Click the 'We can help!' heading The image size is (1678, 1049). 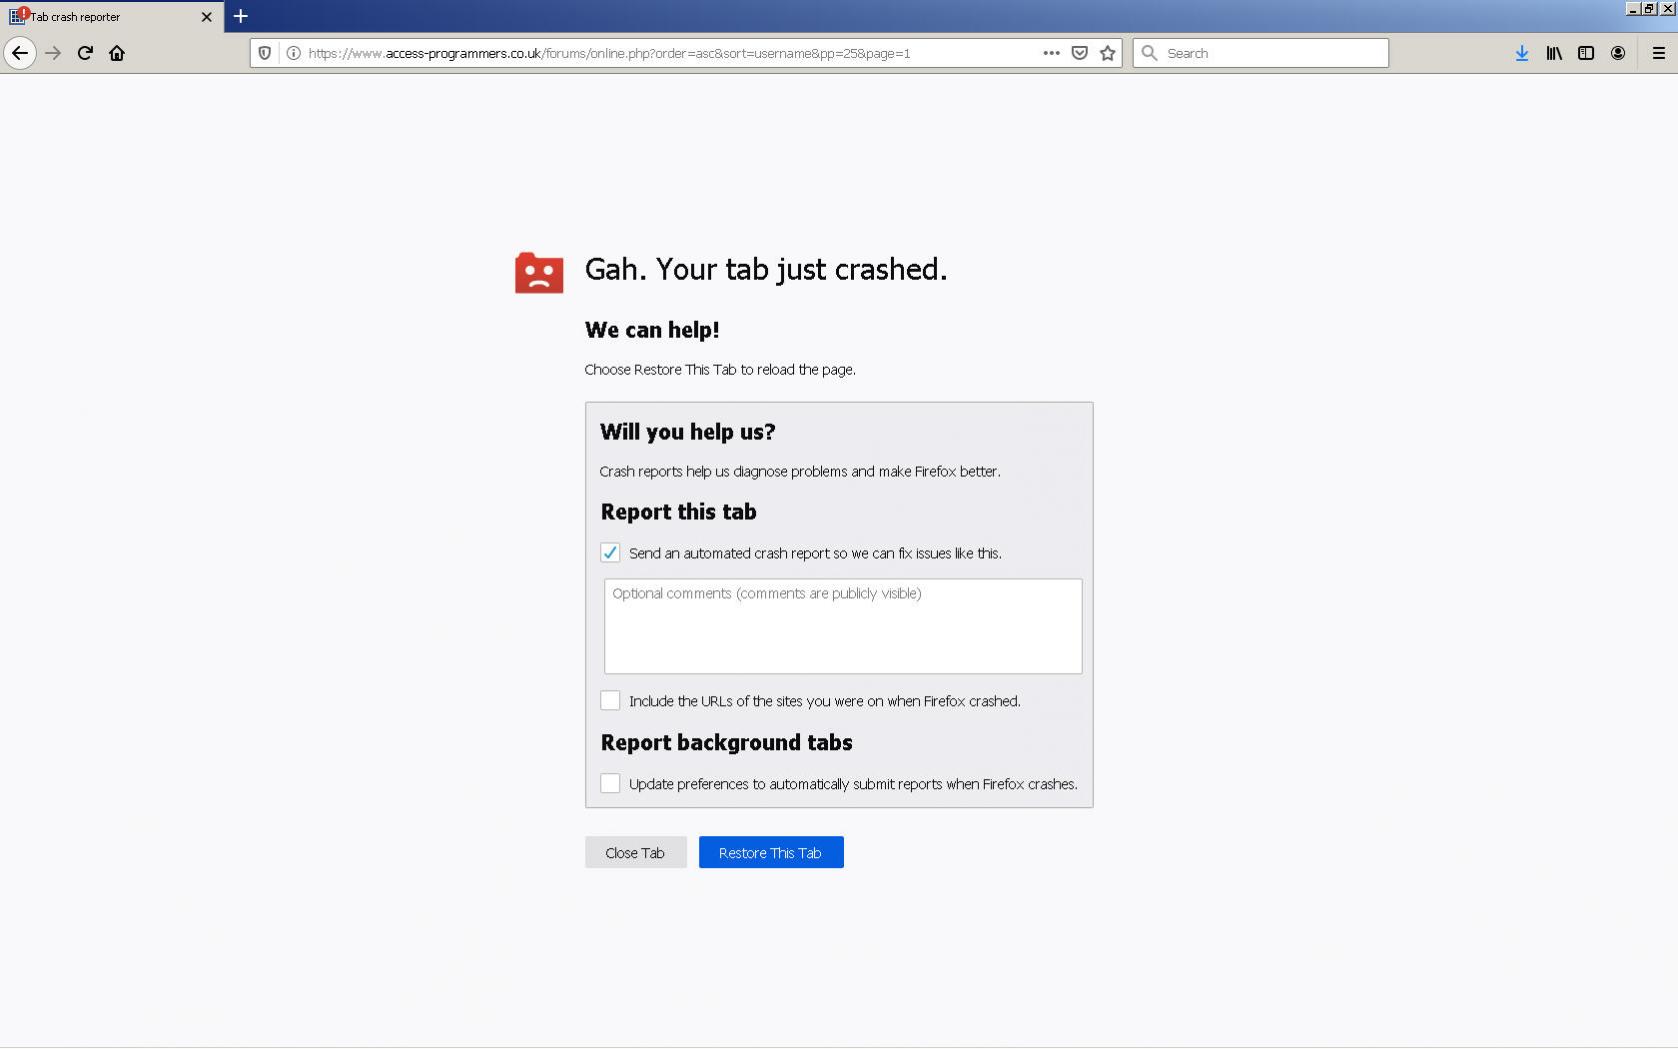point(652,329)
